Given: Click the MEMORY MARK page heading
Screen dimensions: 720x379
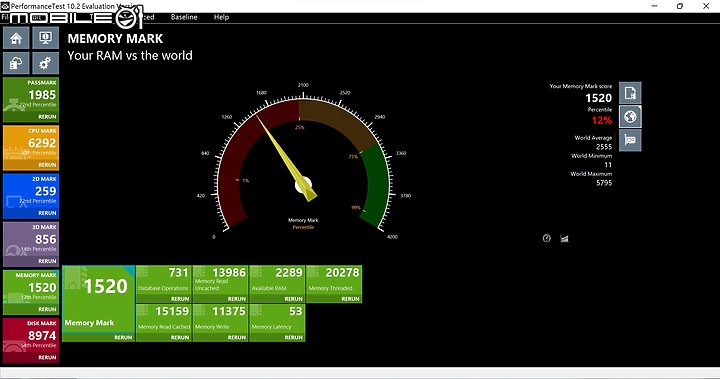Looking at the screenshot, I should tap(115, 39).
